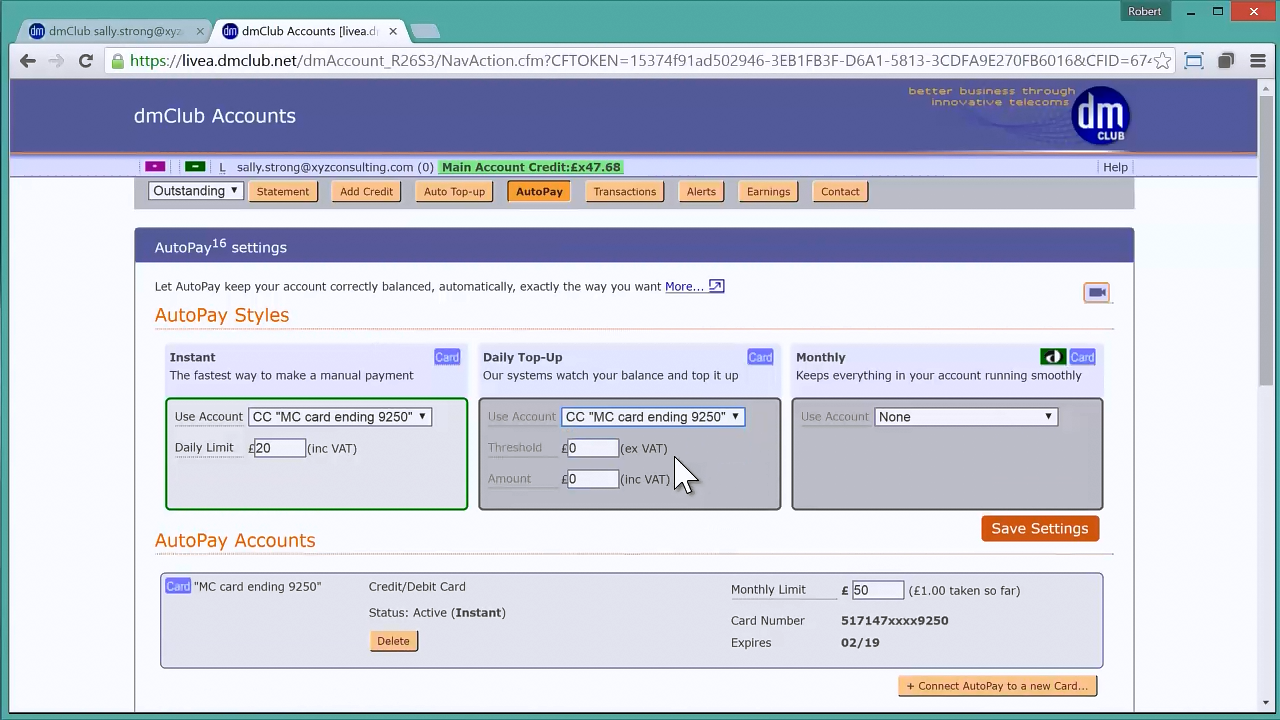Click the external link icon beside More

click(x=716, y=286)
